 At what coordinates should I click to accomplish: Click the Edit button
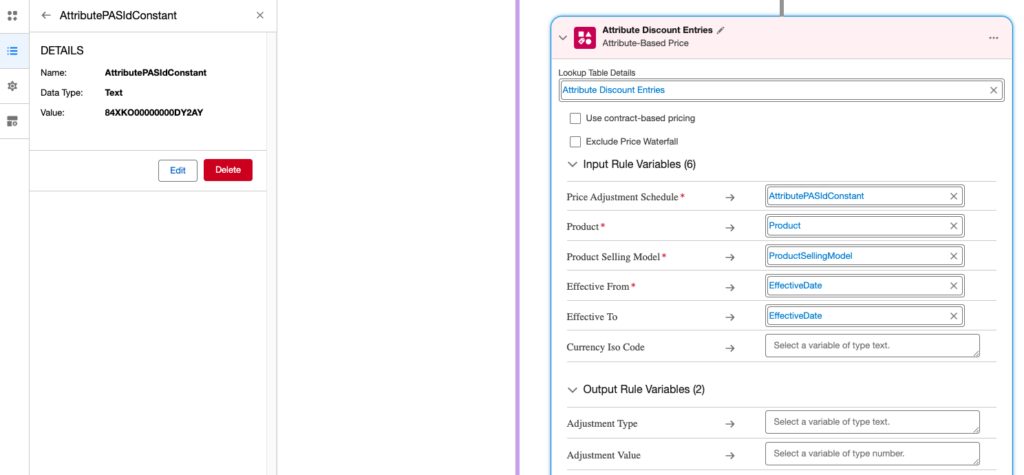[177, 170]
